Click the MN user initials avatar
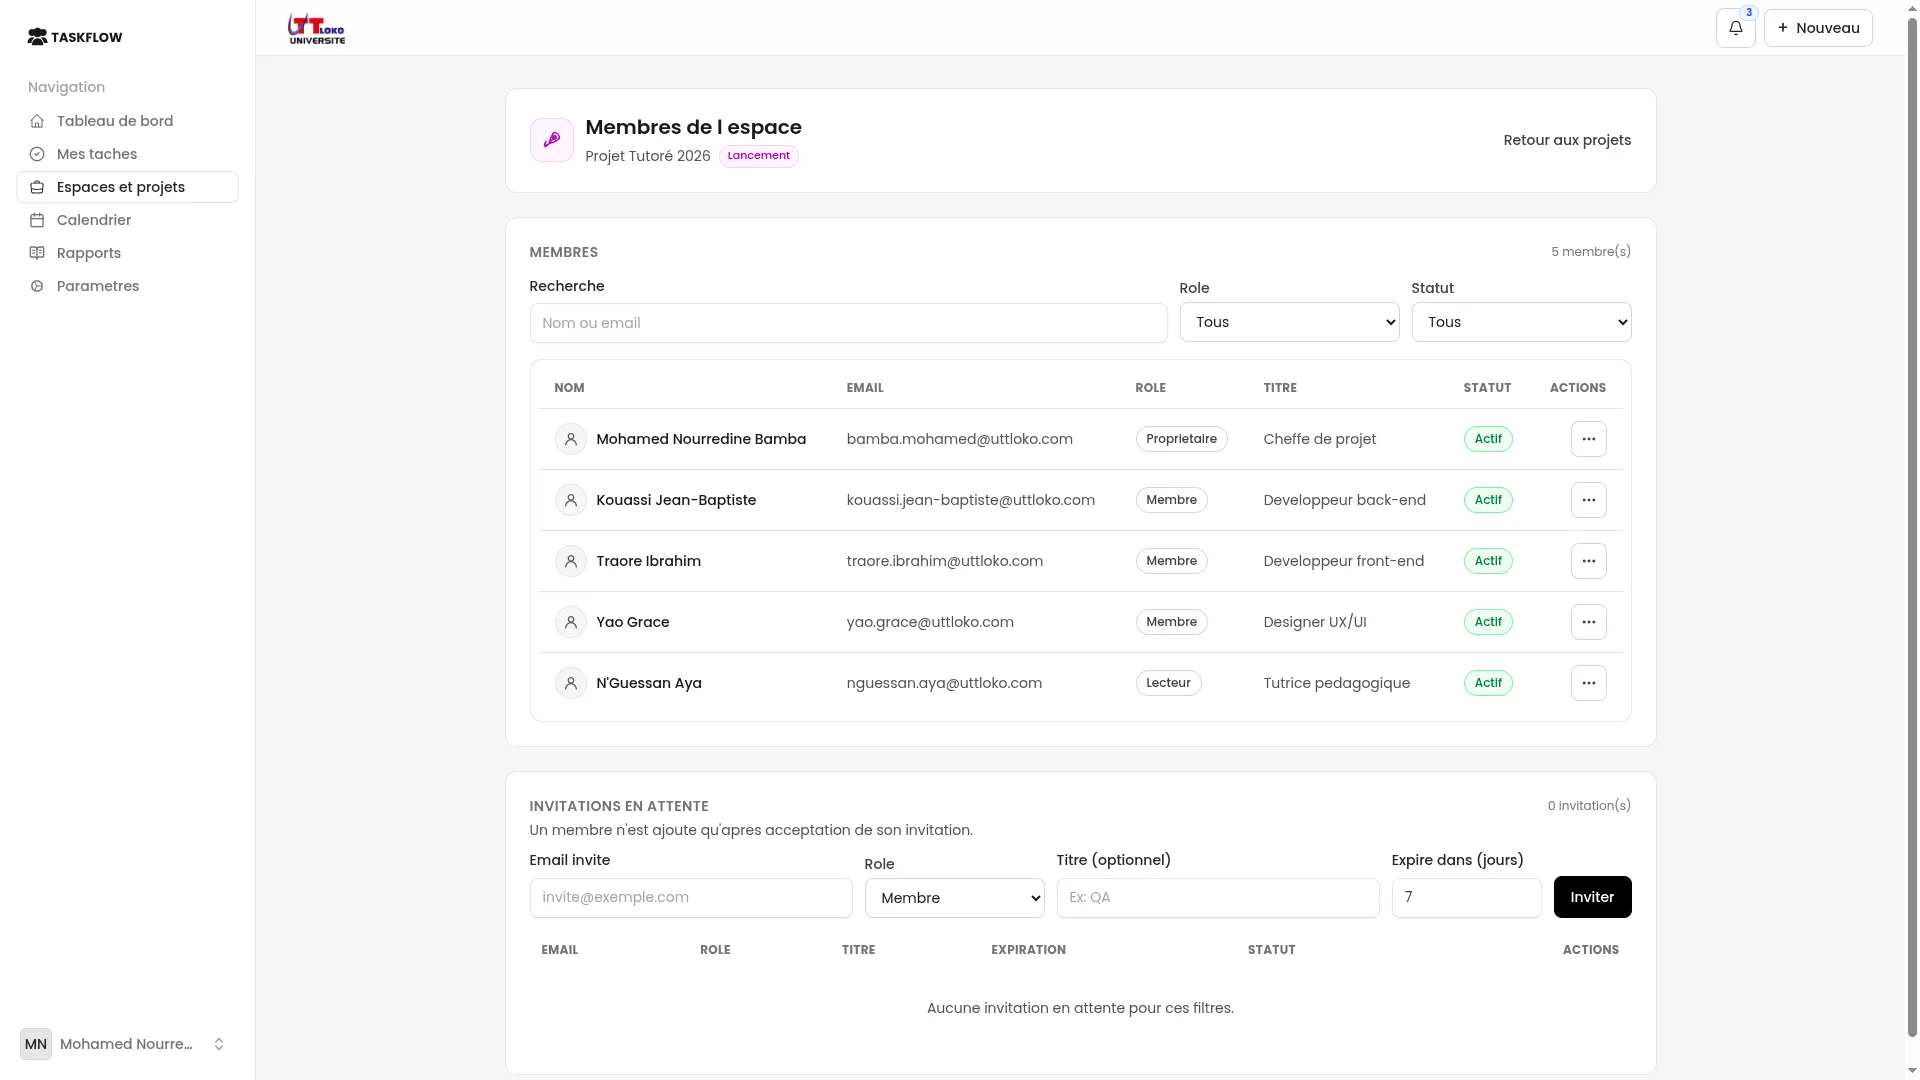Viewport: 1920px width, 1080px height. click(x=36, y=1044)
